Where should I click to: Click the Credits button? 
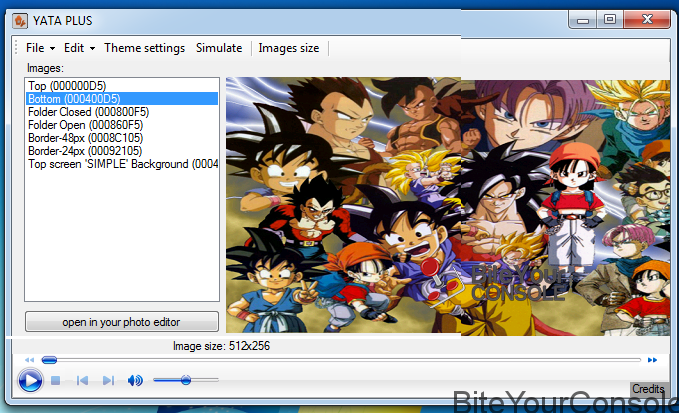[x=648, y=389]
